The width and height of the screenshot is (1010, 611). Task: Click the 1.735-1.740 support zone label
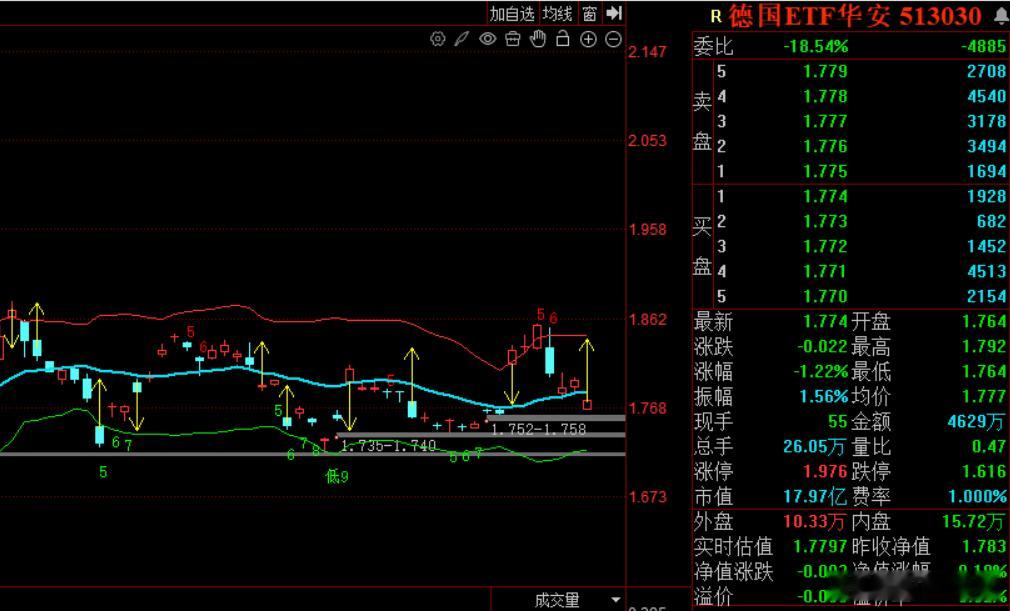pos(388,446)
